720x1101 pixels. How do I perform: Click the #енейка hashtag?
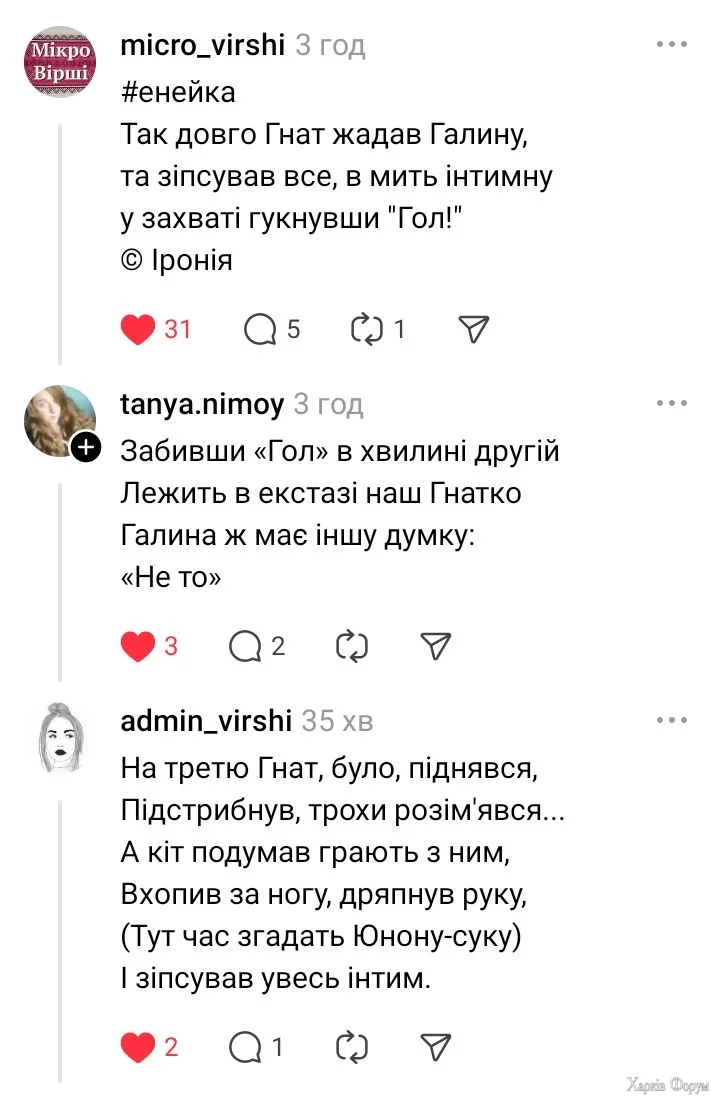pos(178,93)
